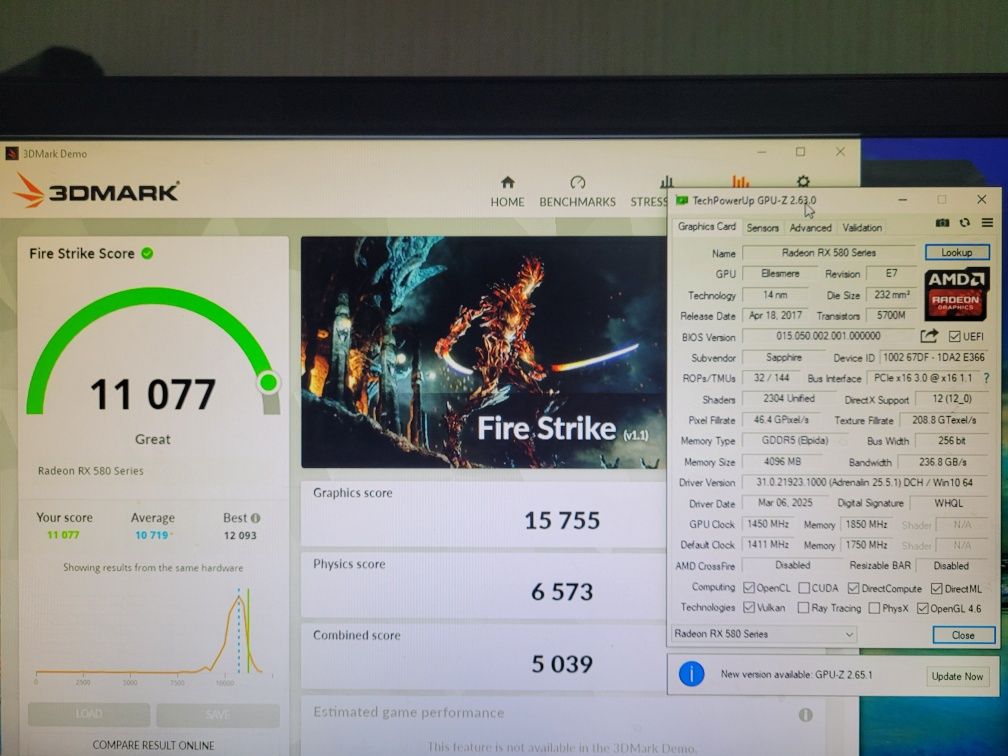Screen dimensions: 1008x756
Task: Switch to the Graphics Card tab
Action: 706,226
